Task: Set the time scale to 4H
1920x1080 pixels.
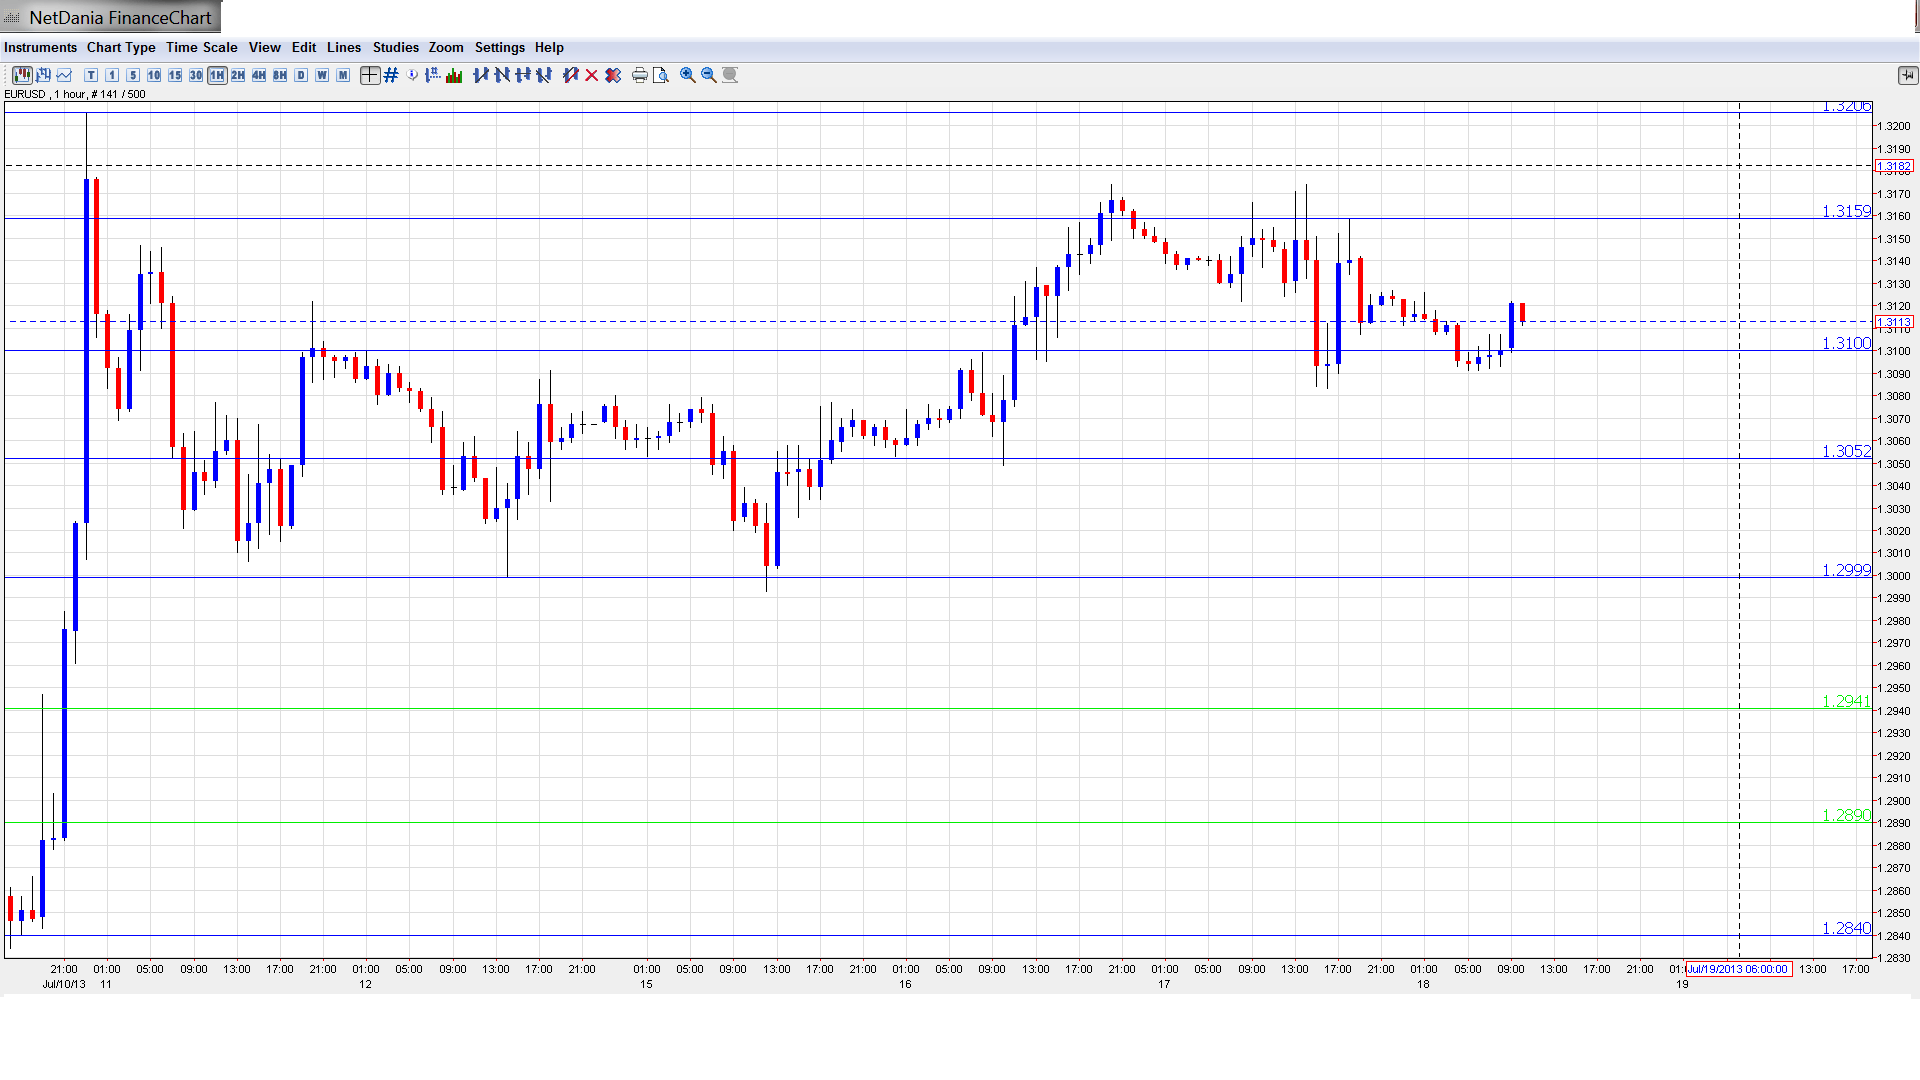Action: pyautogui.click(x=259, y=75)
